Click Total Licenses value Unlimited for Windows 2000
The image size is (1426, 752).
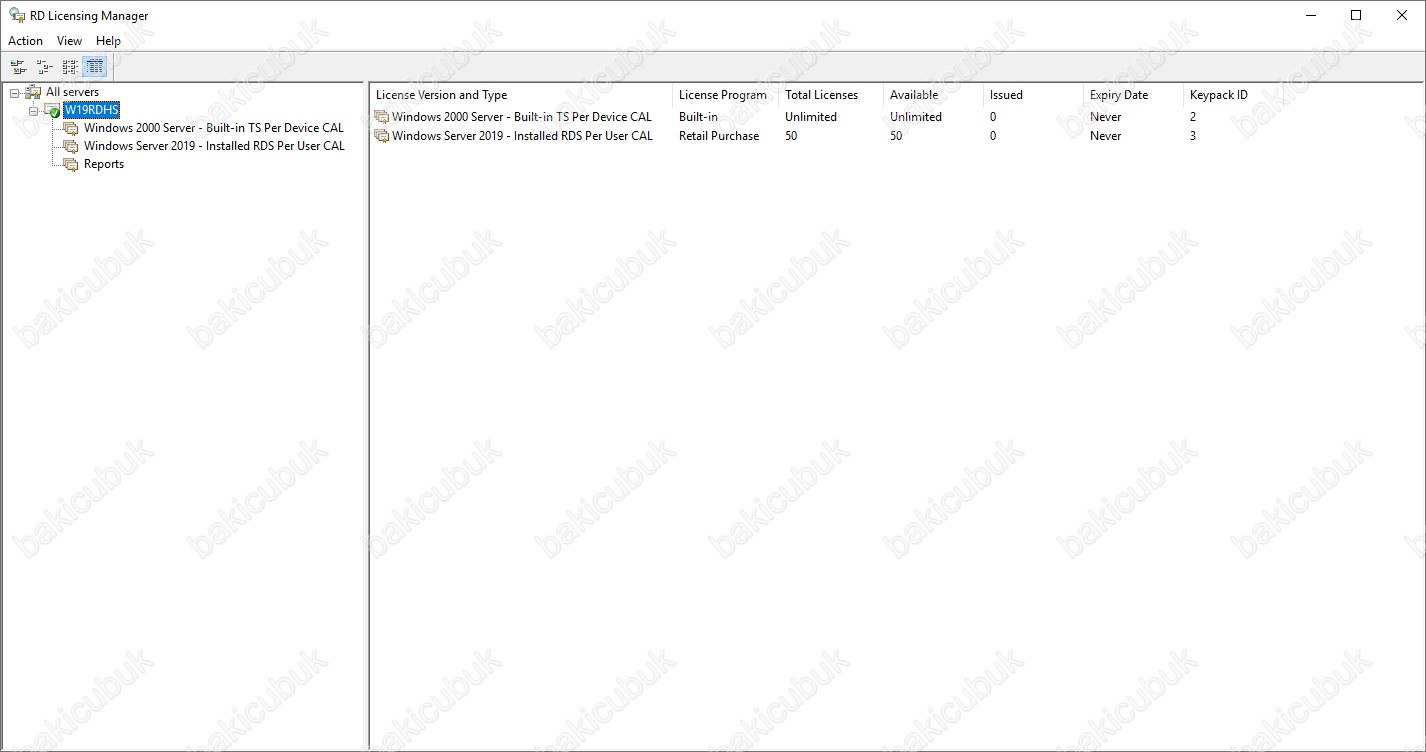coord(811,117)
